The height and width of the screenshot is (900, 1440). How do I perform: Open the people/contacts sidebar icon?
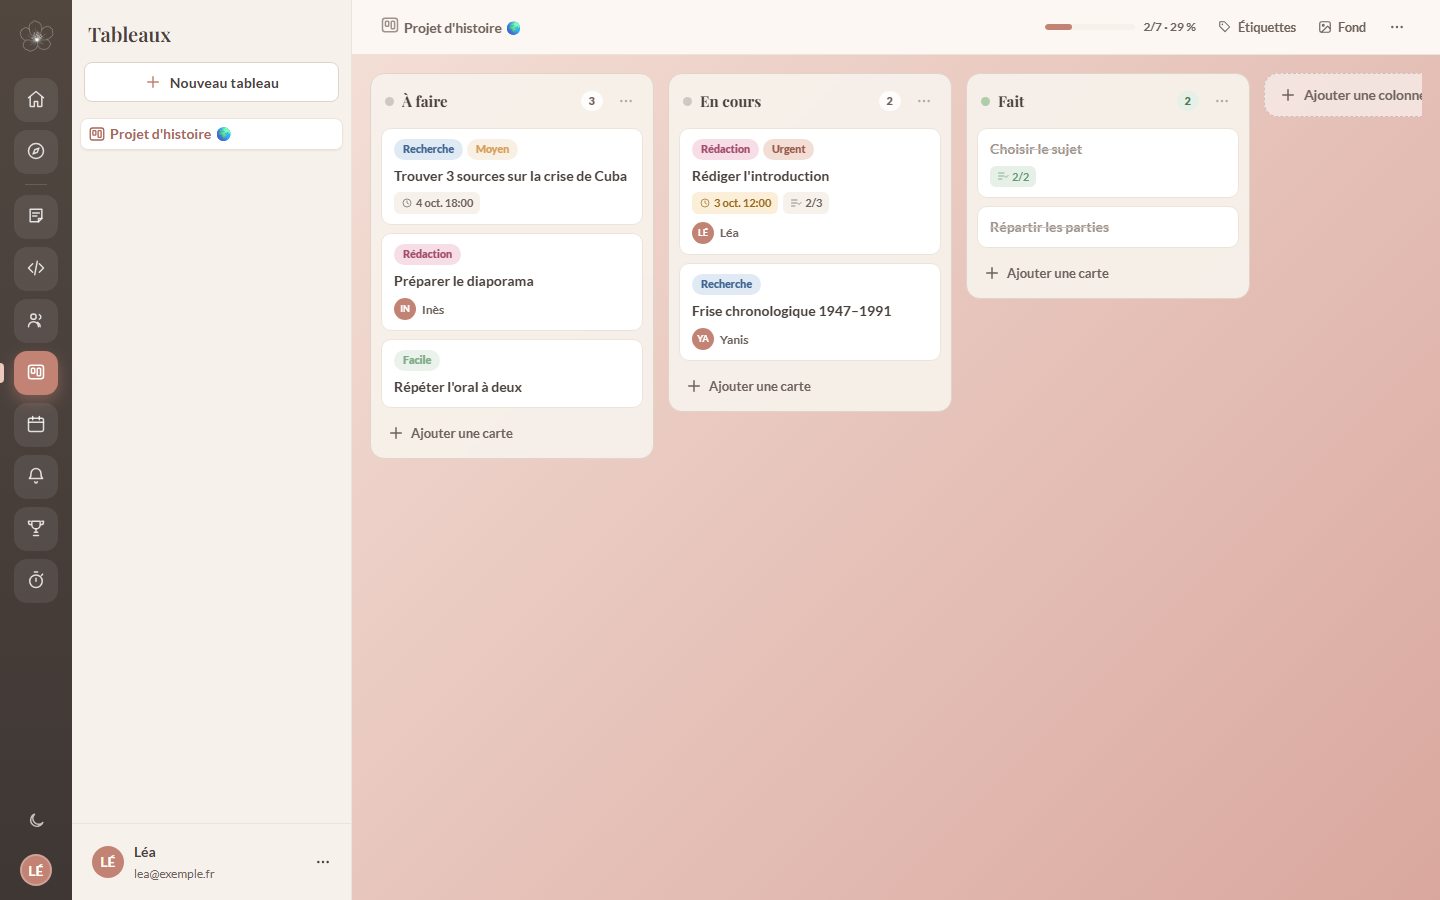(36, 320)
